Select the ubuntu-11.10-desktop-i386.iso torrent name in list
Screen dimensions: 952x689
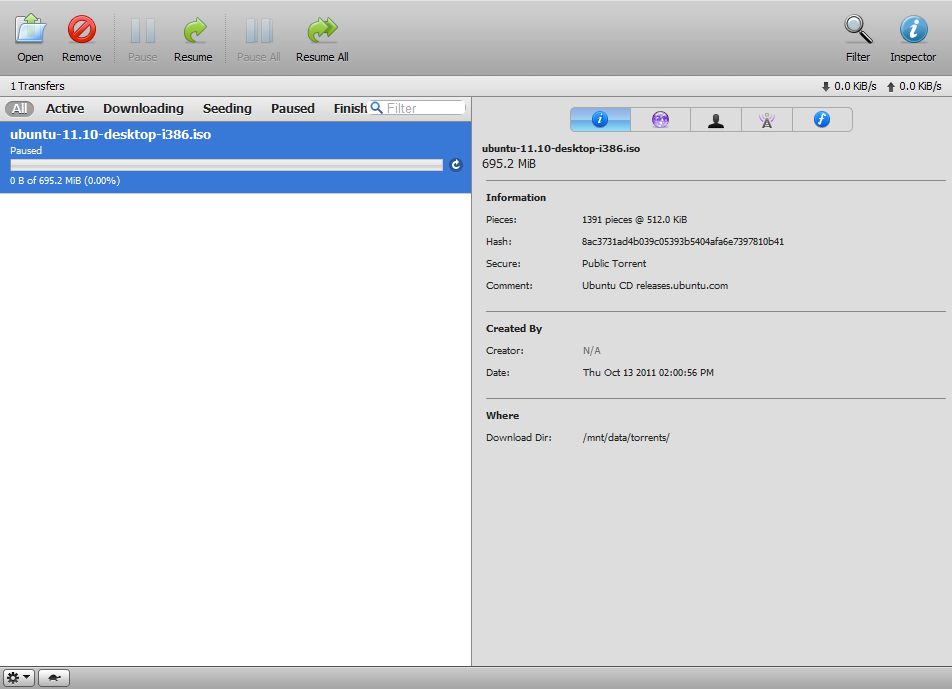[x=110, y=134]
